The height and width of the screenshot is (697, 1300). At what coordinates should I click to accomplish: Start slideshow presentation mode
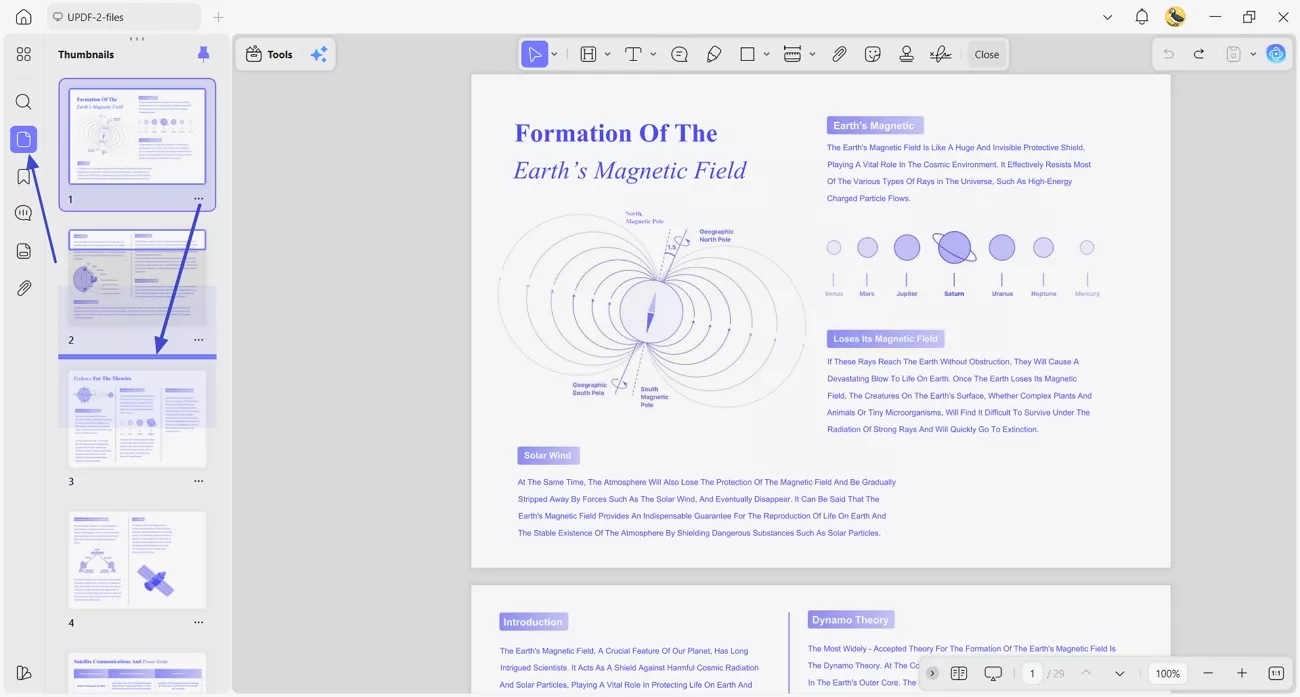click(991, 673)
